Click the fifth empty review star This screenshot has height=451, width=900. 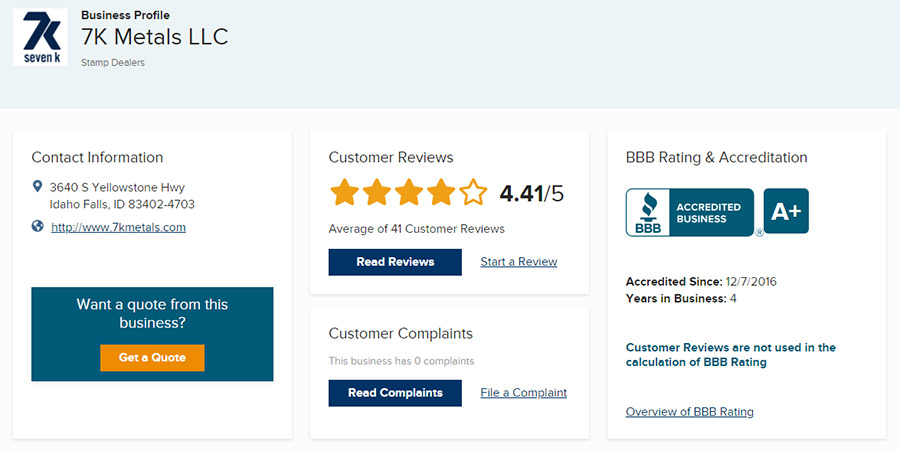pyautogui.click(x=473, y=192)
